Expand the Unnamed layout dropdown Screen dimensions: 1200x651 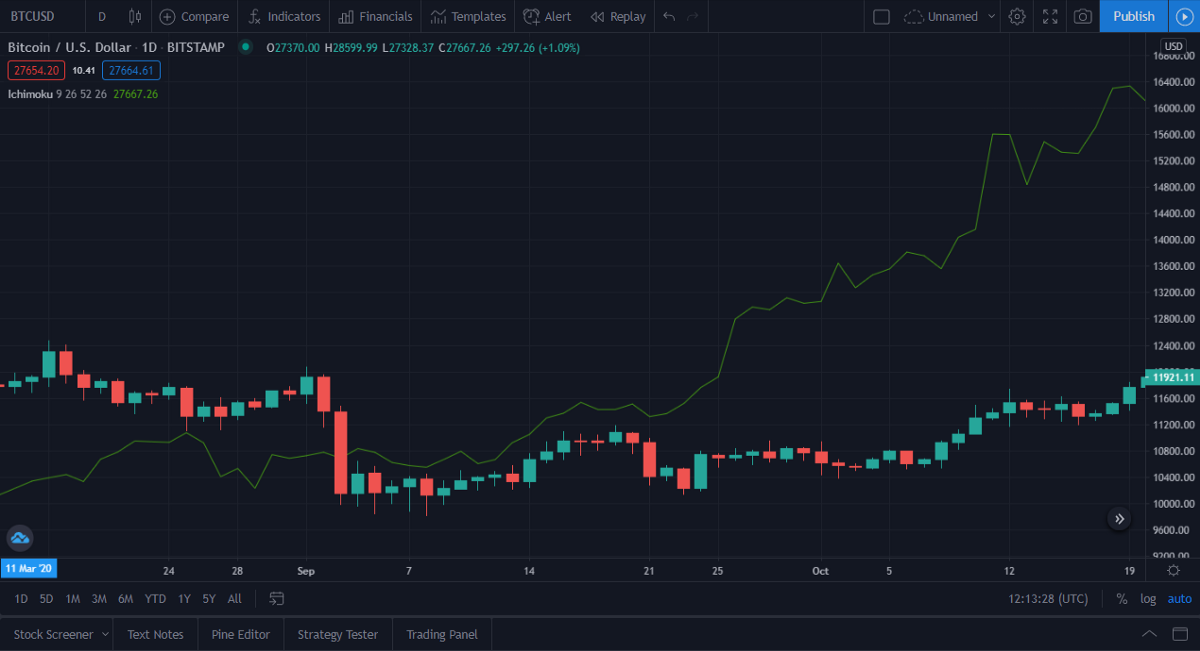992,16
